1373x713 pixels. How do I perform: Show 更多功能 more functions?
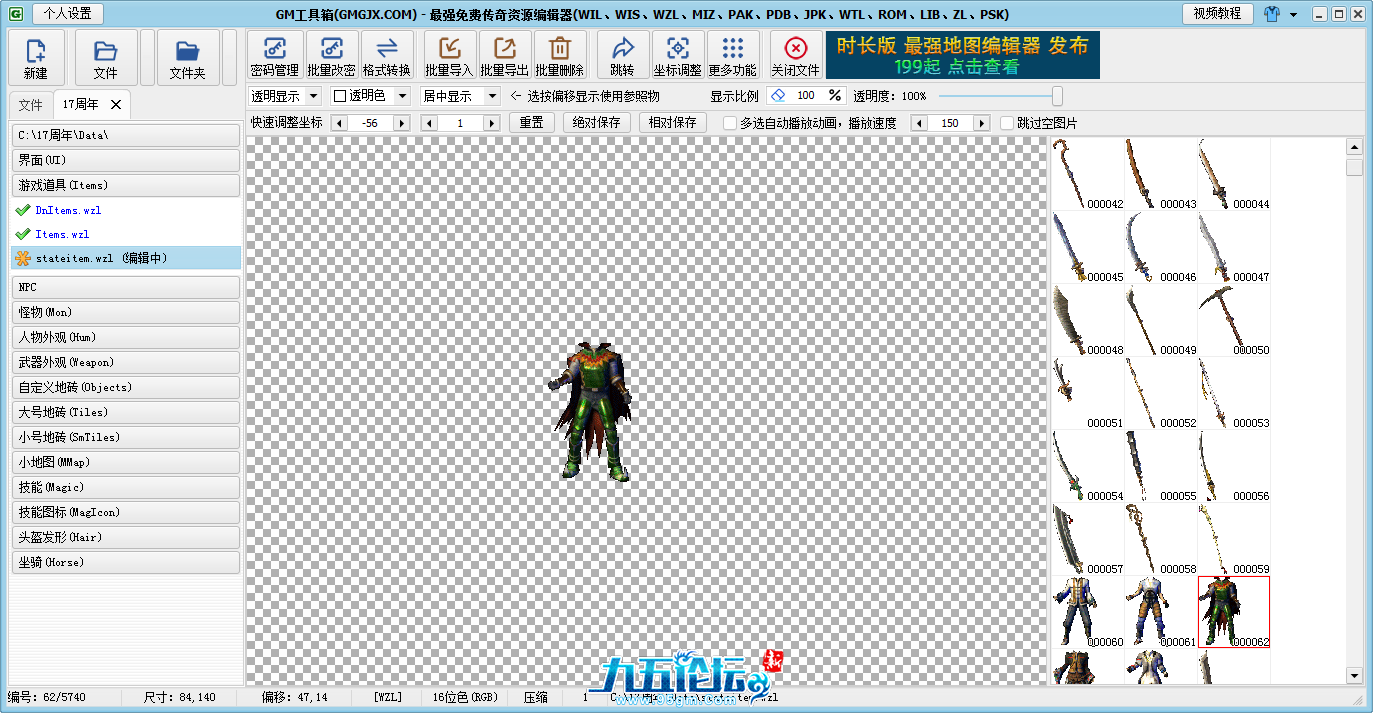tap(733, 56)
